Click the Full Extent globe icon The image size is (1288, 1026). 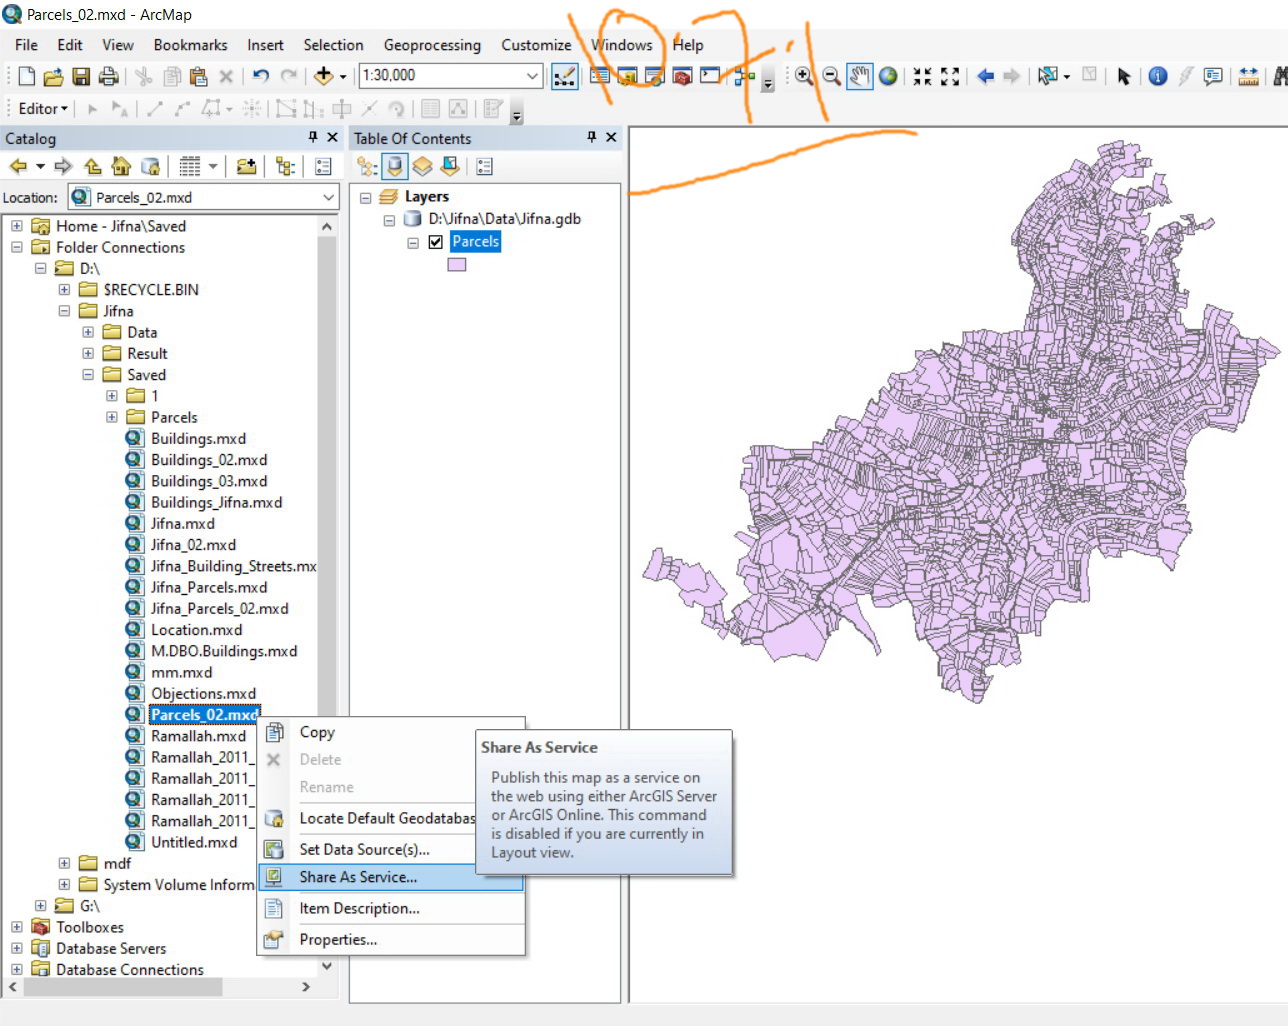[x=888, y=76]
